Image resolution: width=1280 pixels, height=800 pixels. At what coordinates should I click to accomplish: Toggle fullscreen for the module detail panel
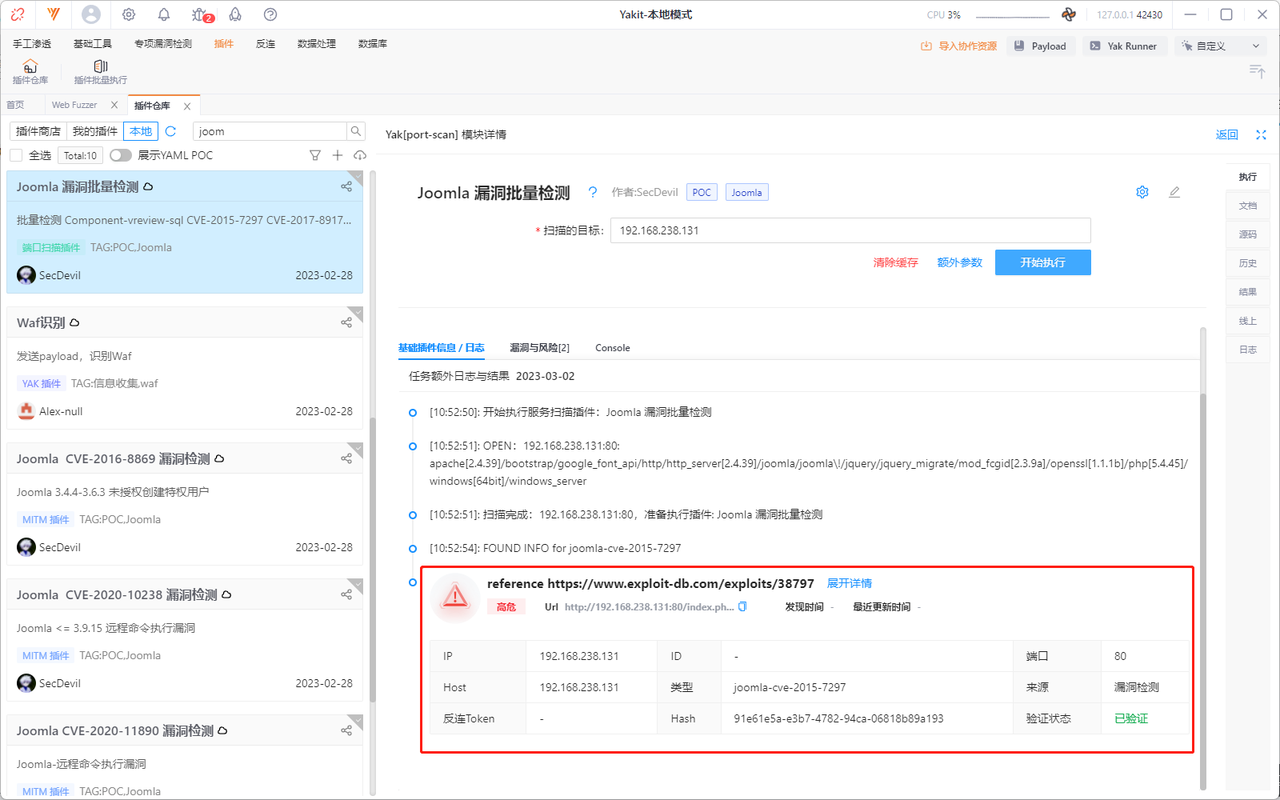pos(1261,135)
